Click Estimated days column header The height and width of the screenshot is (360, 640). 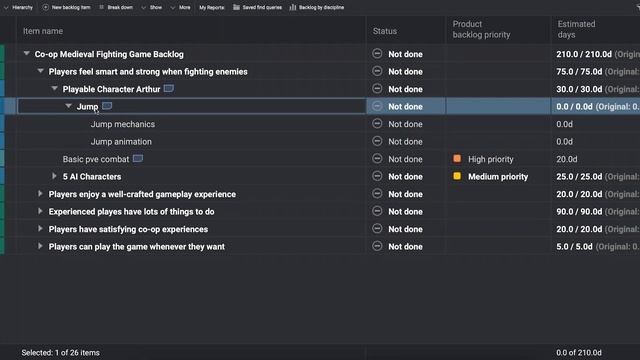pyautogui.click(x=576, y=29)
